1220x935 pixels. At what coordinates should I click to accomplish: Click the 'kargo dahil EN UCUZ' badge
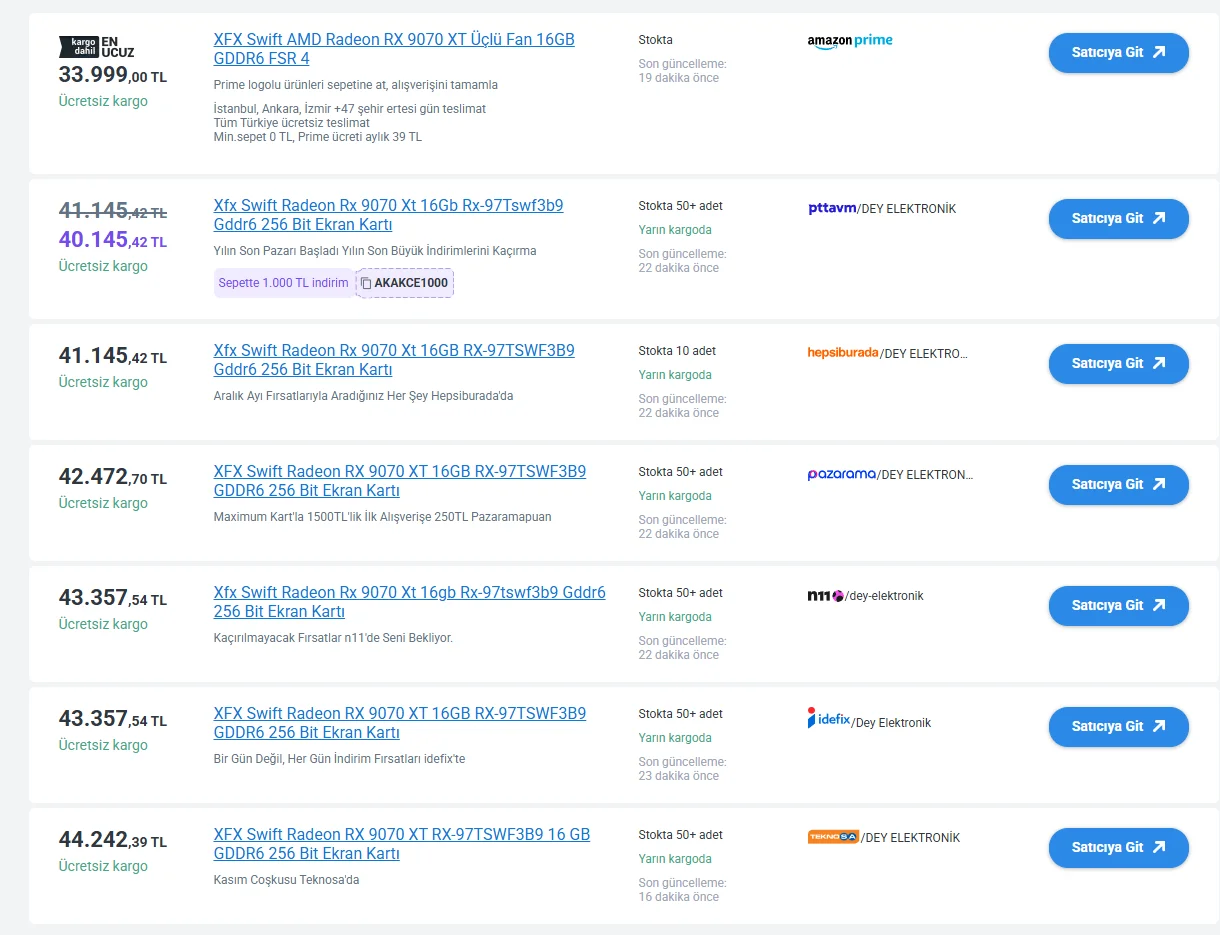pos(97,46)
